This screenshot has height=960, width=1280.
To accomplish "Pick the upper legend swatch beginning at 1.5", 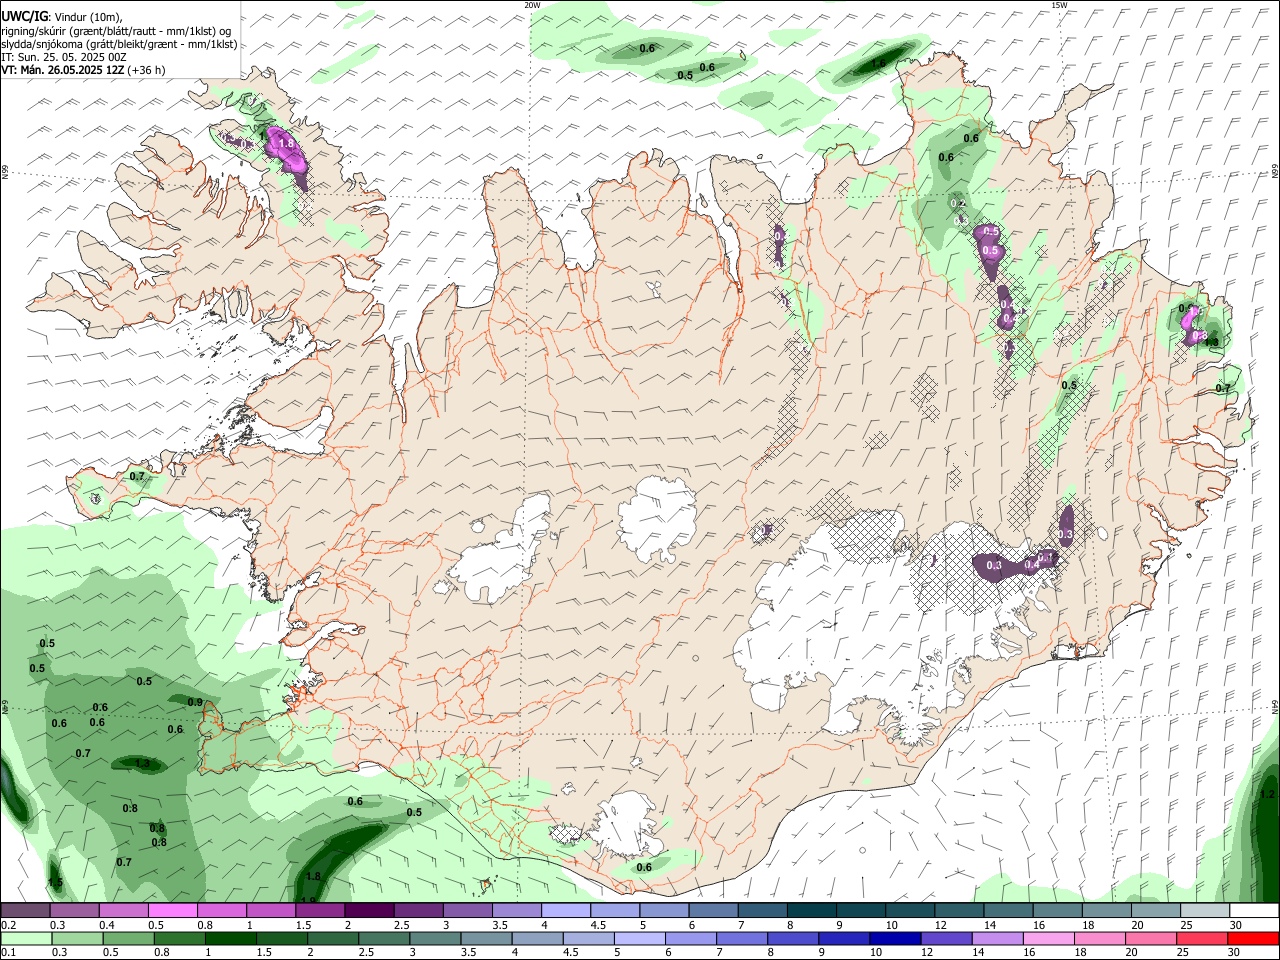I will pos(319,911).
